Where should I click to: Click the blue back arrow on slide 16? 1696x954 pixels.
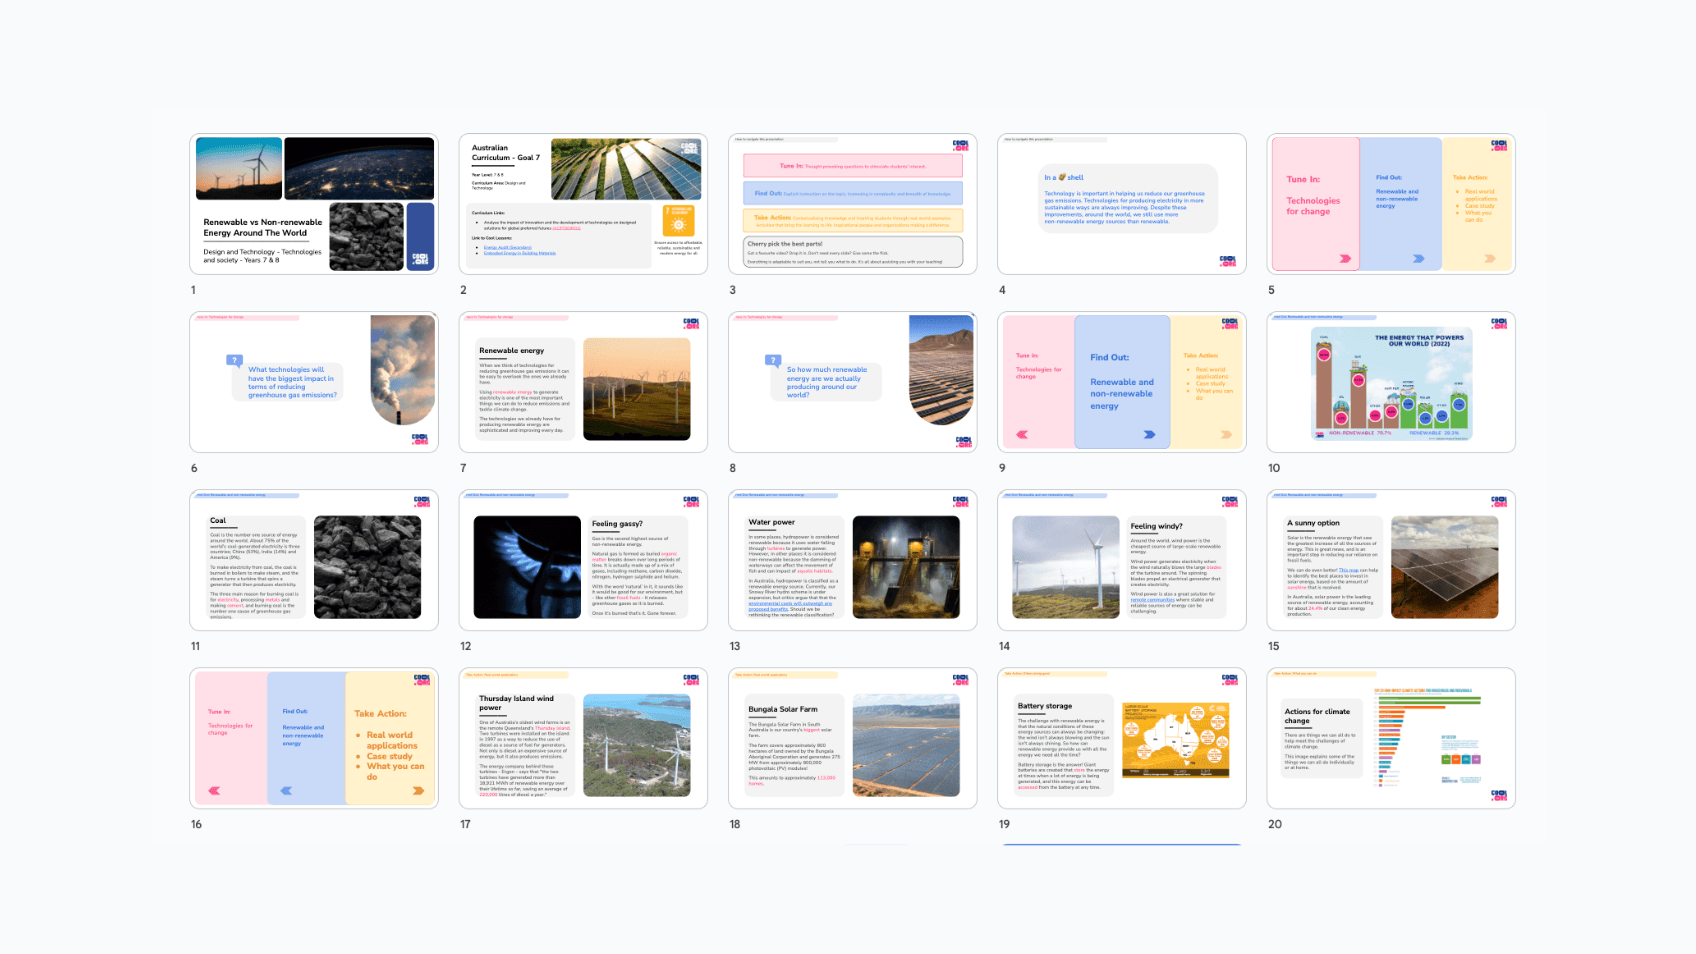[286, 791]
